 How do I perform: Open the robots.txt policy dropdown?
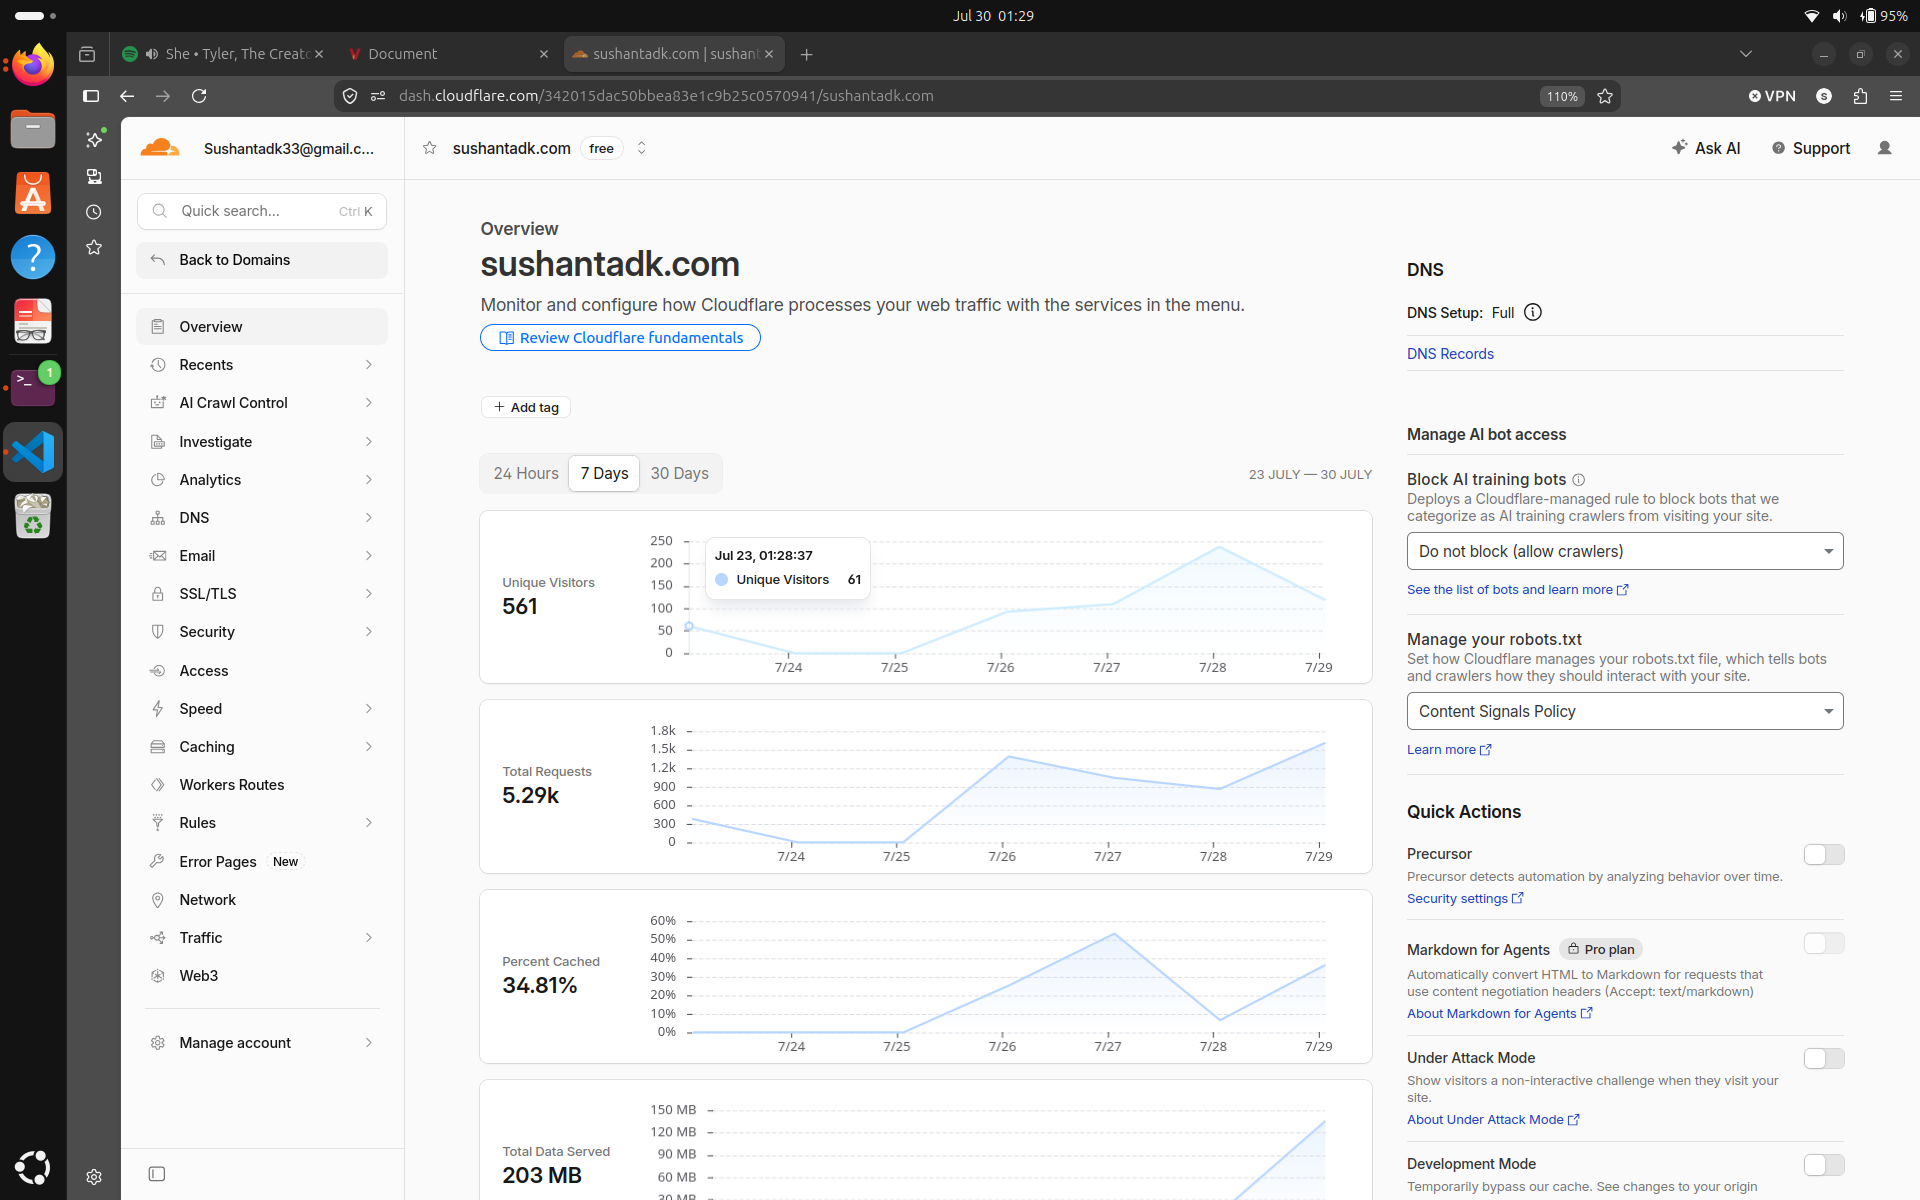coord(1625,711)
